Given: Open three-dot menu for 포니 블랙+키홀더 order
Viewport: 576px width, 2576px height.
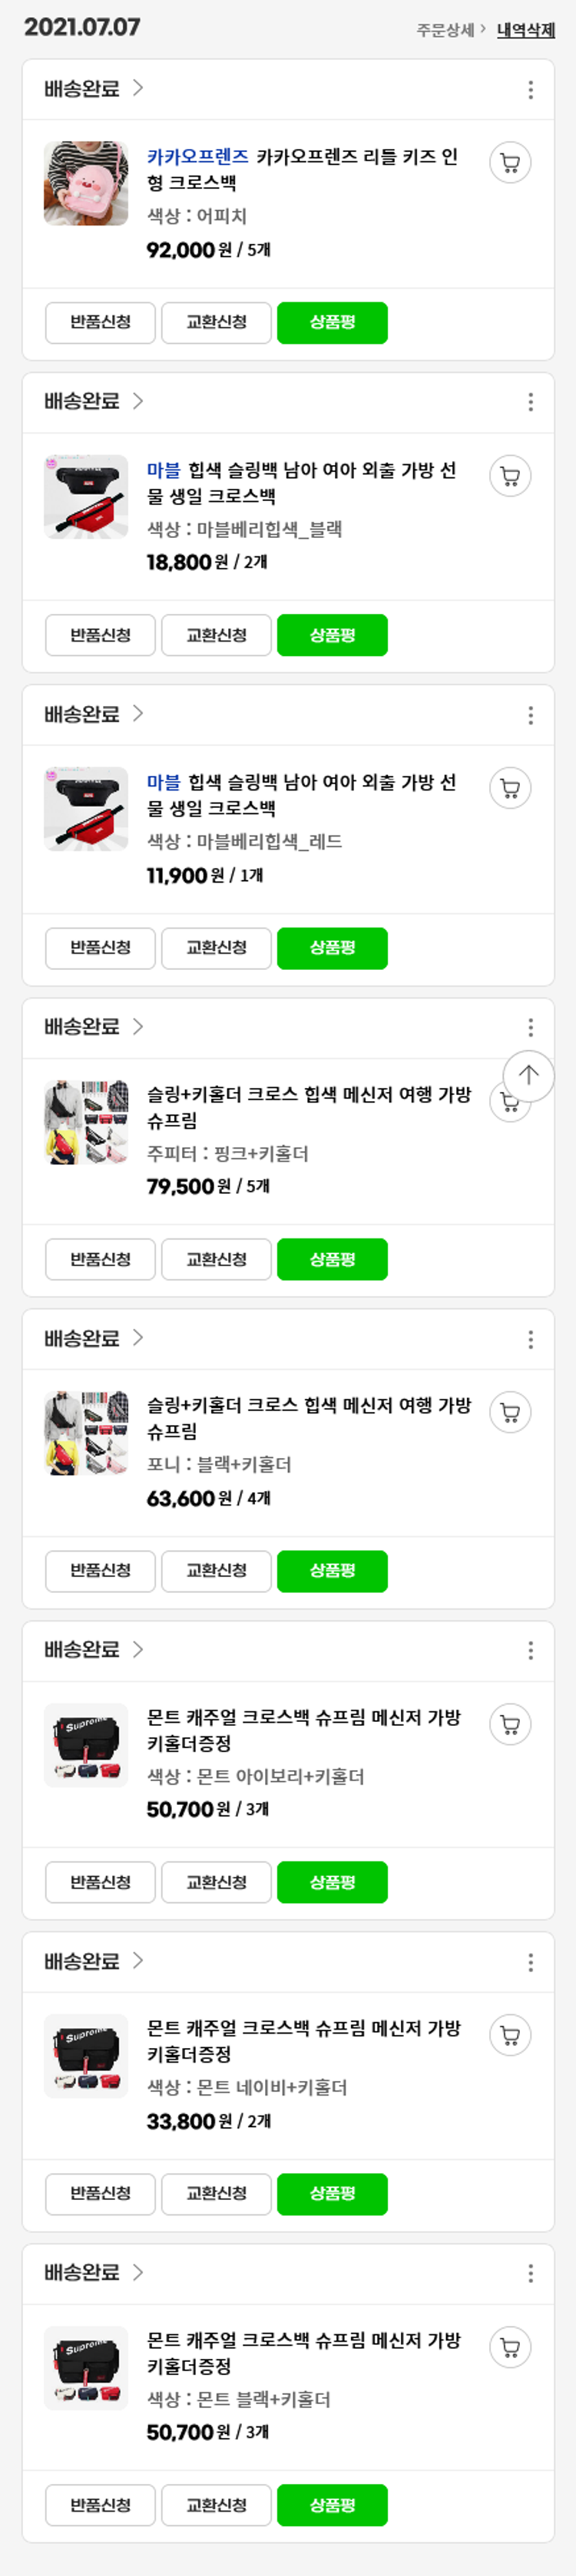Looking at the screenshot, I should (530, 1340).
